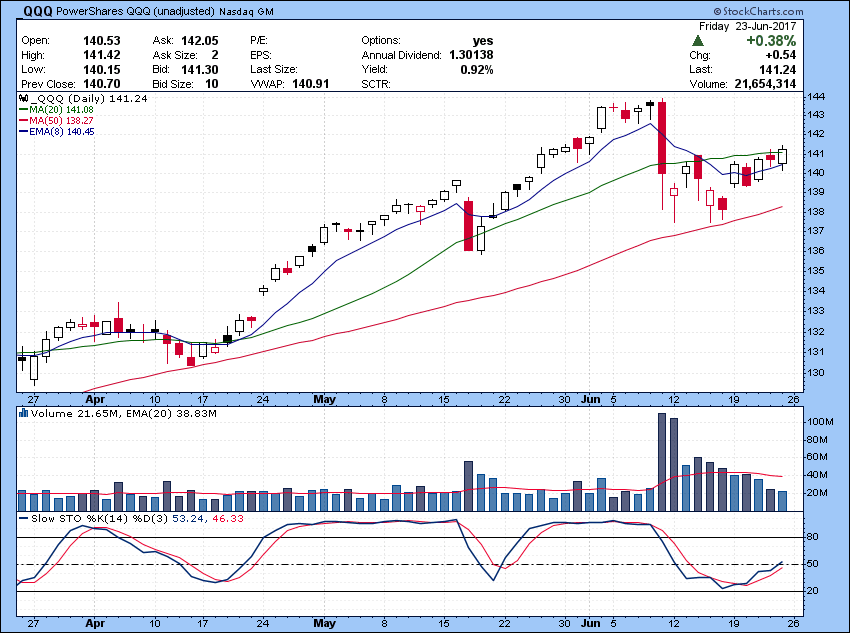Image resolution: width=850 pixels, height=633 pixels.
Task: Click the Low value 140.15
Action: 101,69
